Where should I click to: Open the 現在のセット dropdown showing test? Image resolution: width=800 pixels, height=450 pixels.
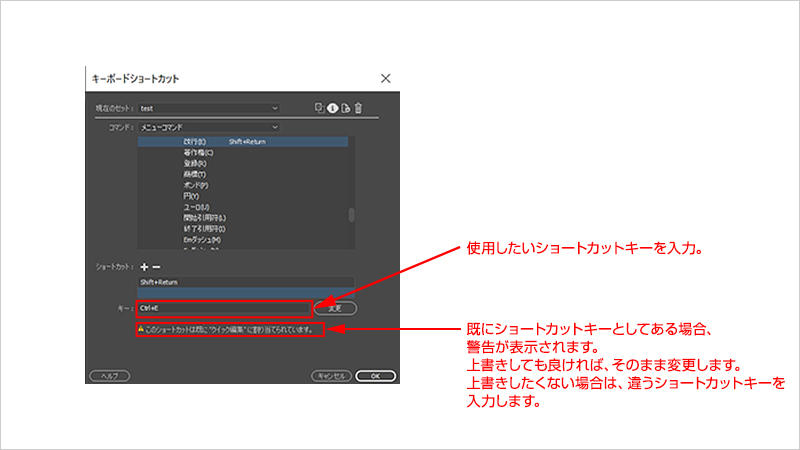[x=209, y=108]
